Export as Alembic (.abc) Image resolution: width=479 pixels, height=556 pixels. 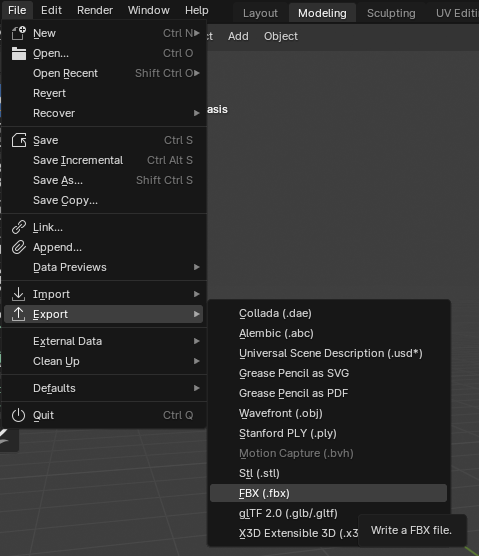pyautogui.click(x=328, y=333)
